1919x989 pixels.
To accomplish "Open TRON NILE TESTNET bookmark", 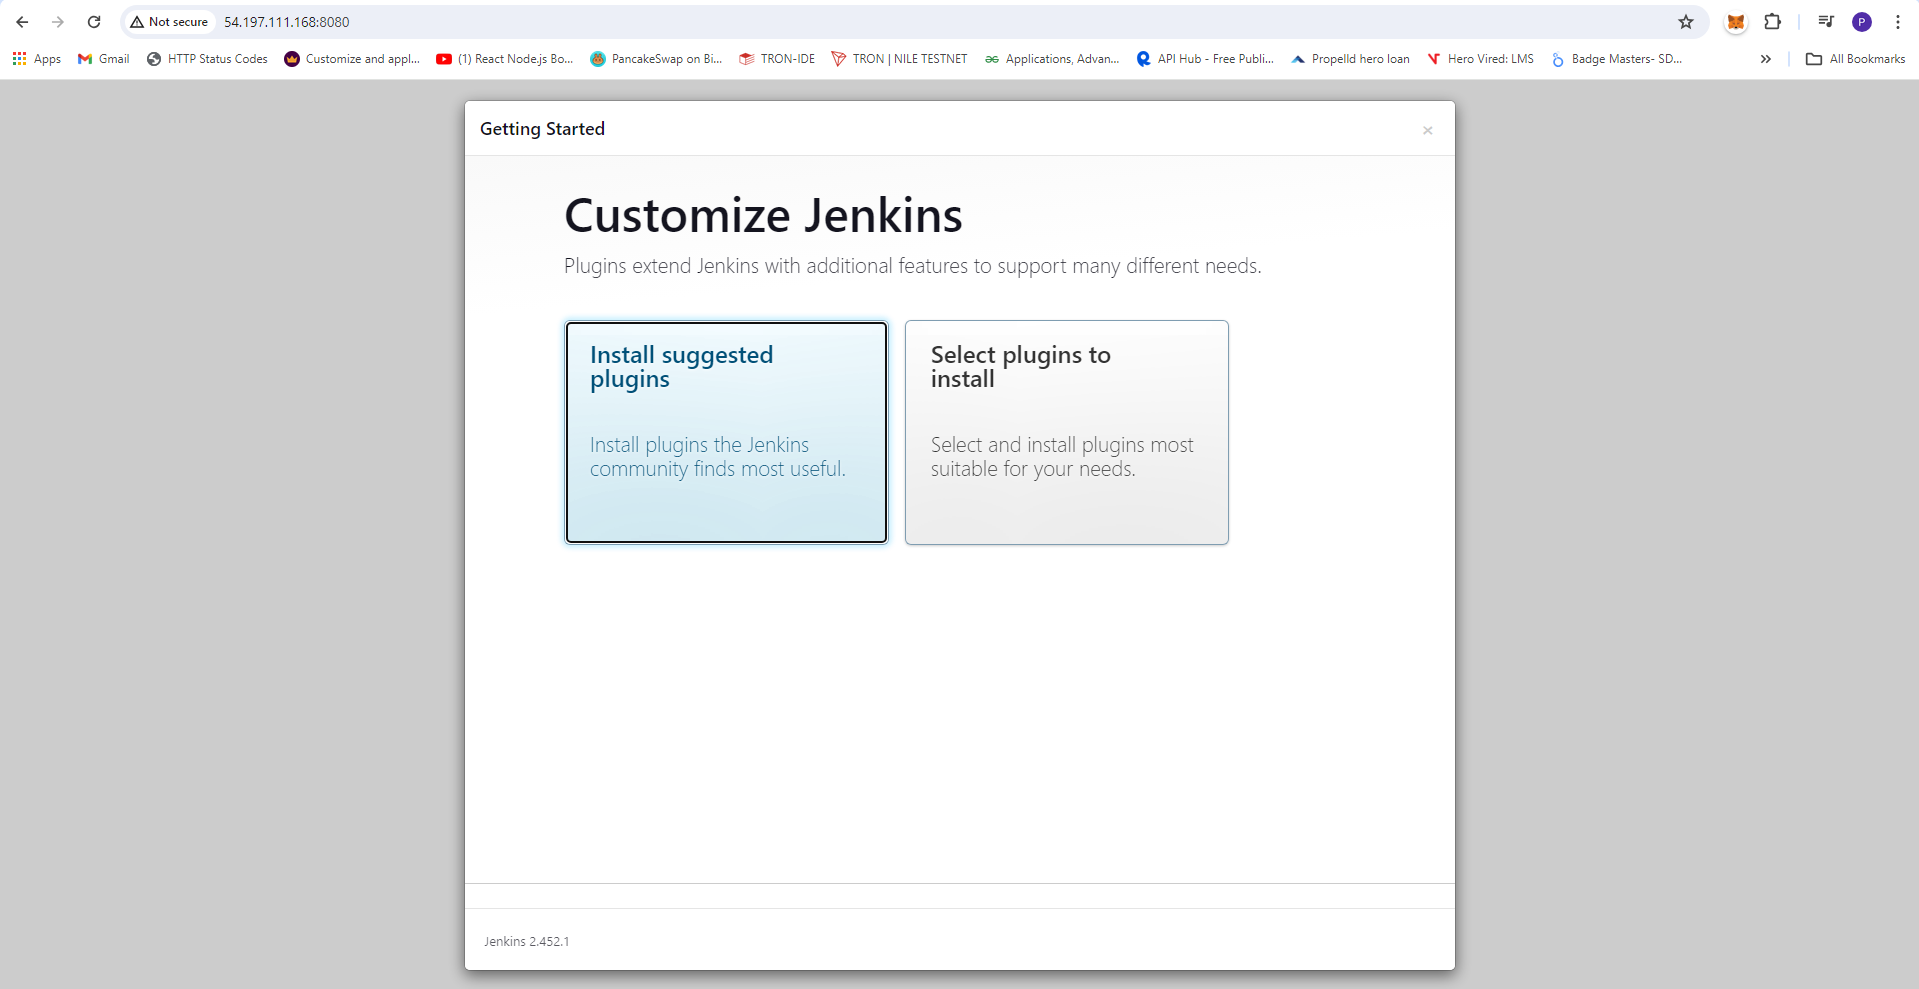I will pos(900,59).
